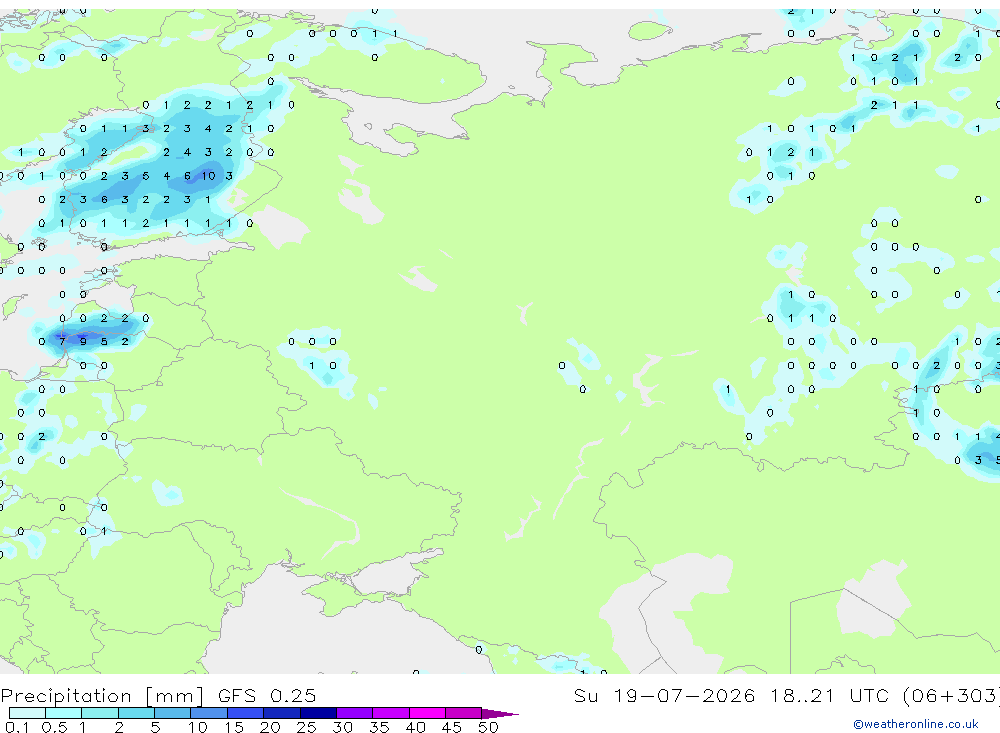The width and height of the screenshot is (1000, 733).
Task: Click the legend label '50'
Action: click(488, 727)
